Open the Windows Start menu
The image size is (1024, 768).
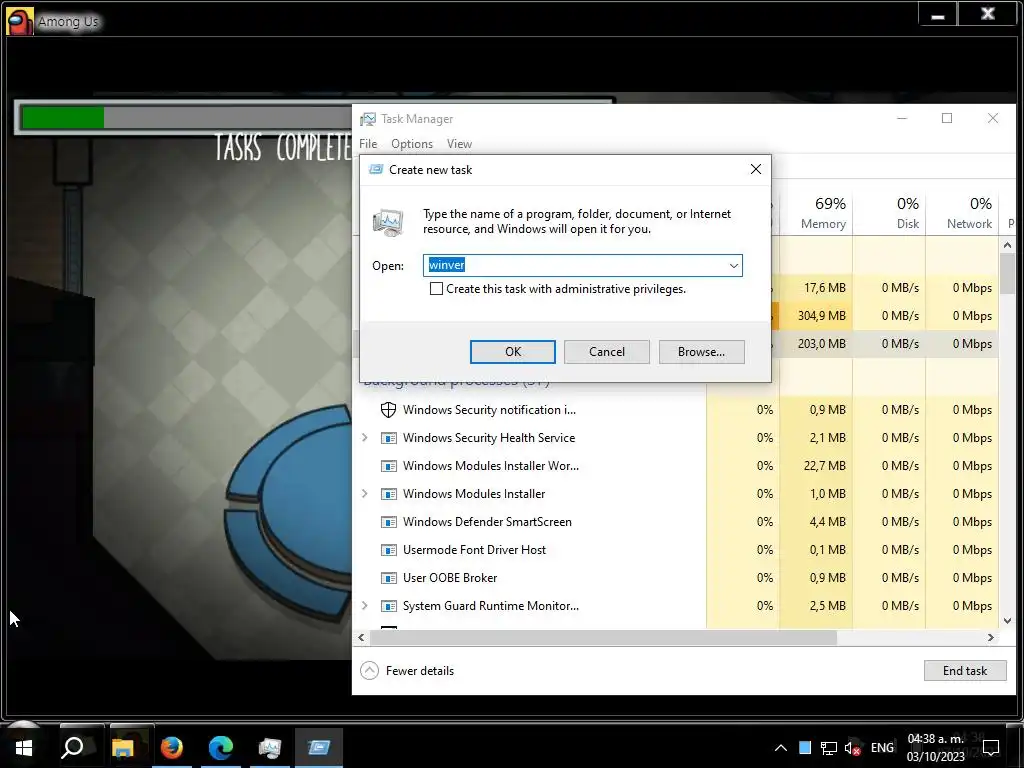(24, 747)
